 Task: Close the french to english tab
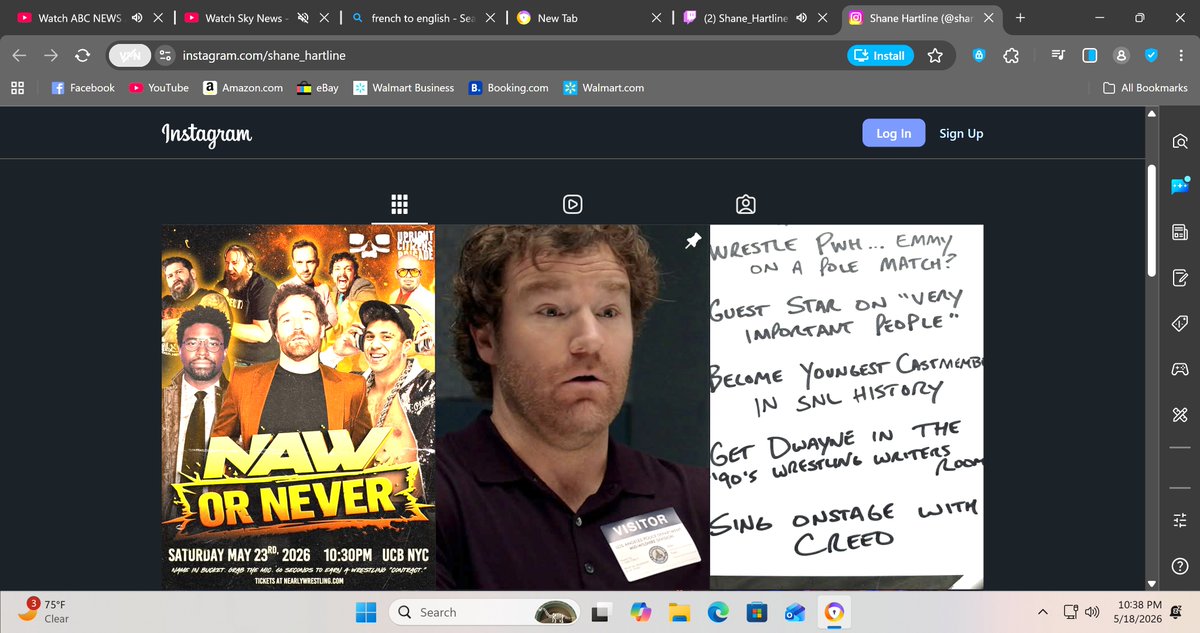pos(491,18)
